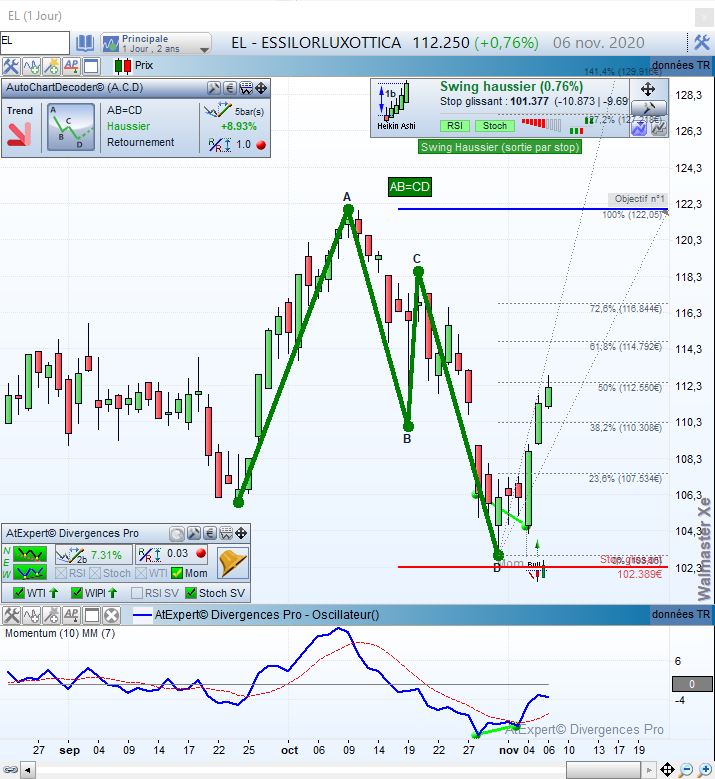Open the symbol guide book icon

pyautogui.click(x=84, y=43)
